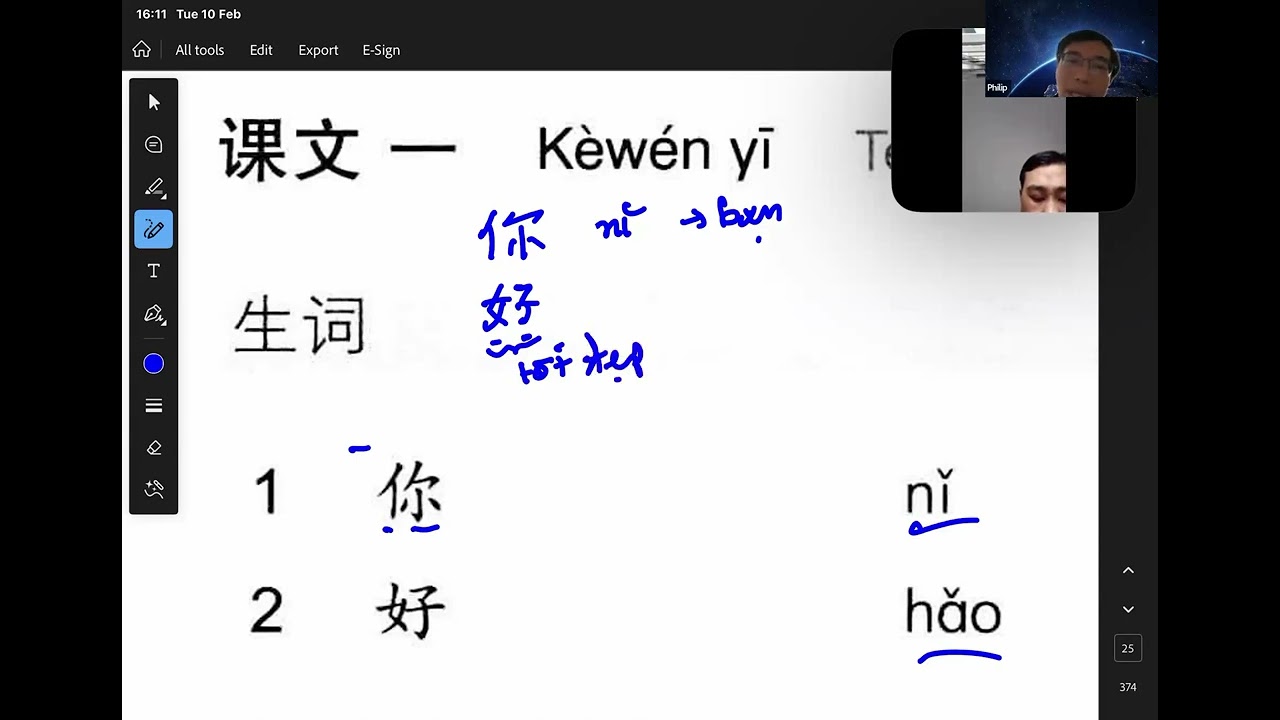Select the freehand draw tool
1280x720 pixels.
click(154, 229)
